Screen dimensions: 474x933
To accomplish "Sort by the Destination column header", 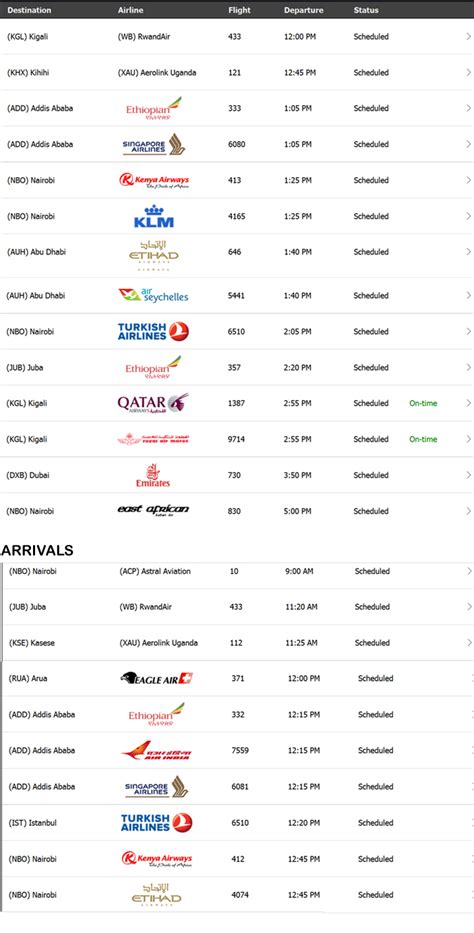I will (29, 10).
